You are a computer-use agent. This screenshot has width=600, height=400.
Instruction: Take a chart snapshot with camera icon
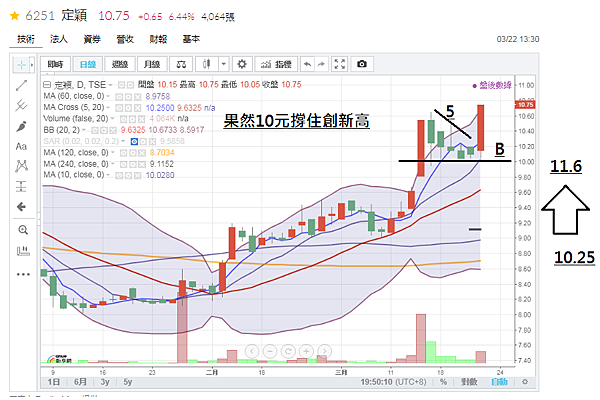[362, 64]
